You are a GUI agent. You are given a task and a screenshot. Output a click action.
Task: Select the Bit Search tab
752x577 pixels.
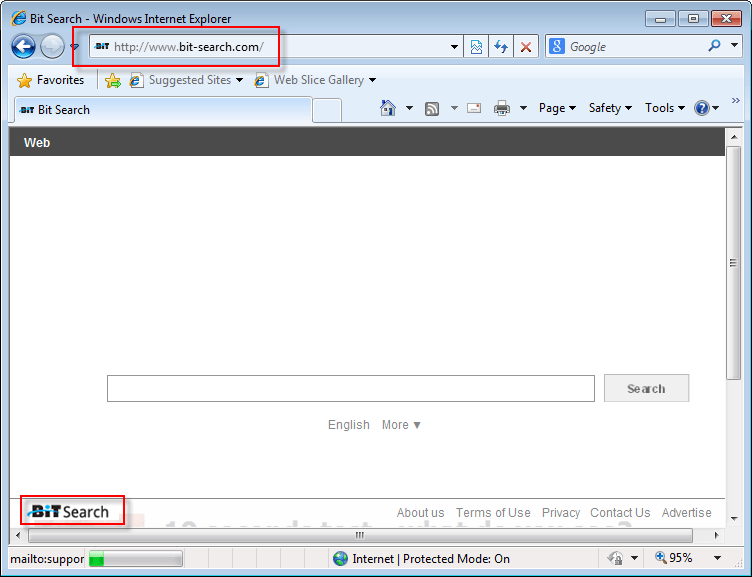point(163,110)
